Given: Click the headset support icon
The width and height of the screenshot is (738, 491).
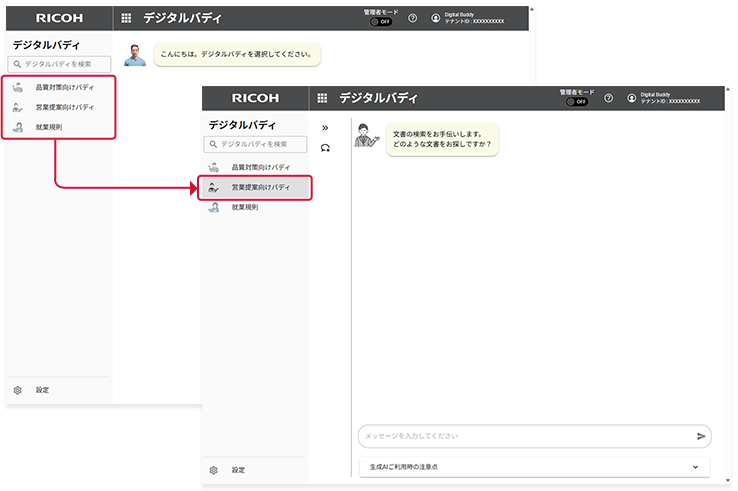Looking at the screenshot, I should (x=324, y=148).
